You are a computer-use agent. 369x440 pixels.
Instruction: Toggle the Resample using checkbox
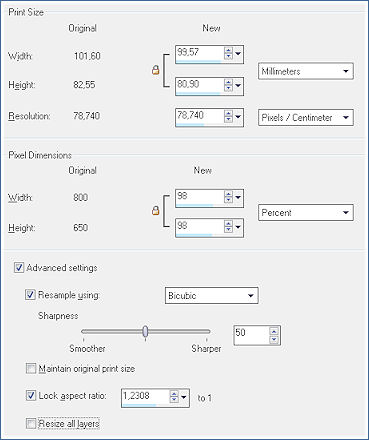(30, 295)
